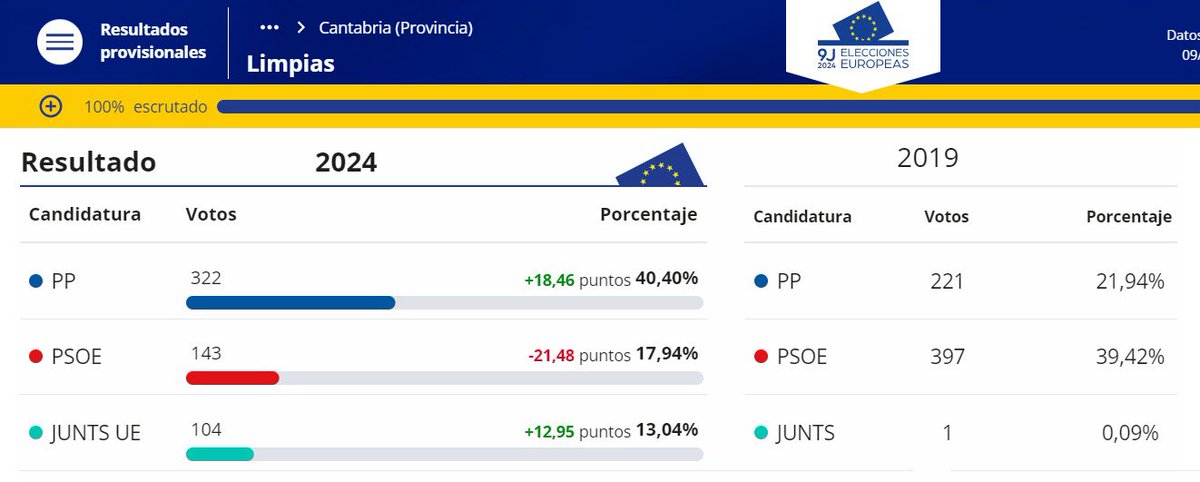The width and height of the screenshot is (1200, 482).
Task: Click the Resultados provisionales label
Action: click(x=153, y=41)
